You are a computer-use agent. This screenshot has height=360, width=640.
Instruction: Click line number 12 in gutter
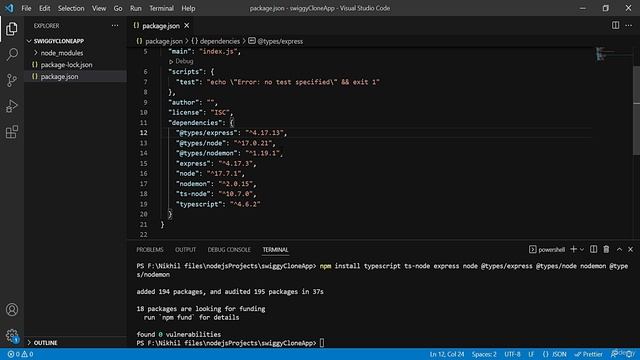(x=143, y=133)
